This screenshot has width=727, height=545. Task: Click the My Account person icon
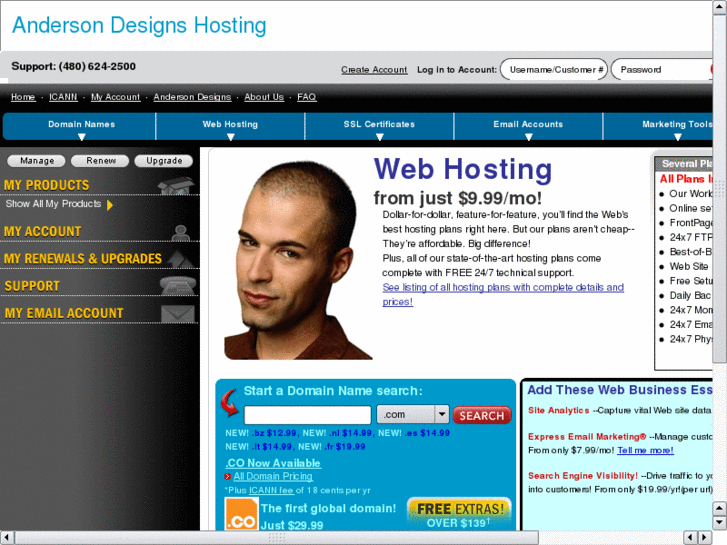[x=180, y=233]
